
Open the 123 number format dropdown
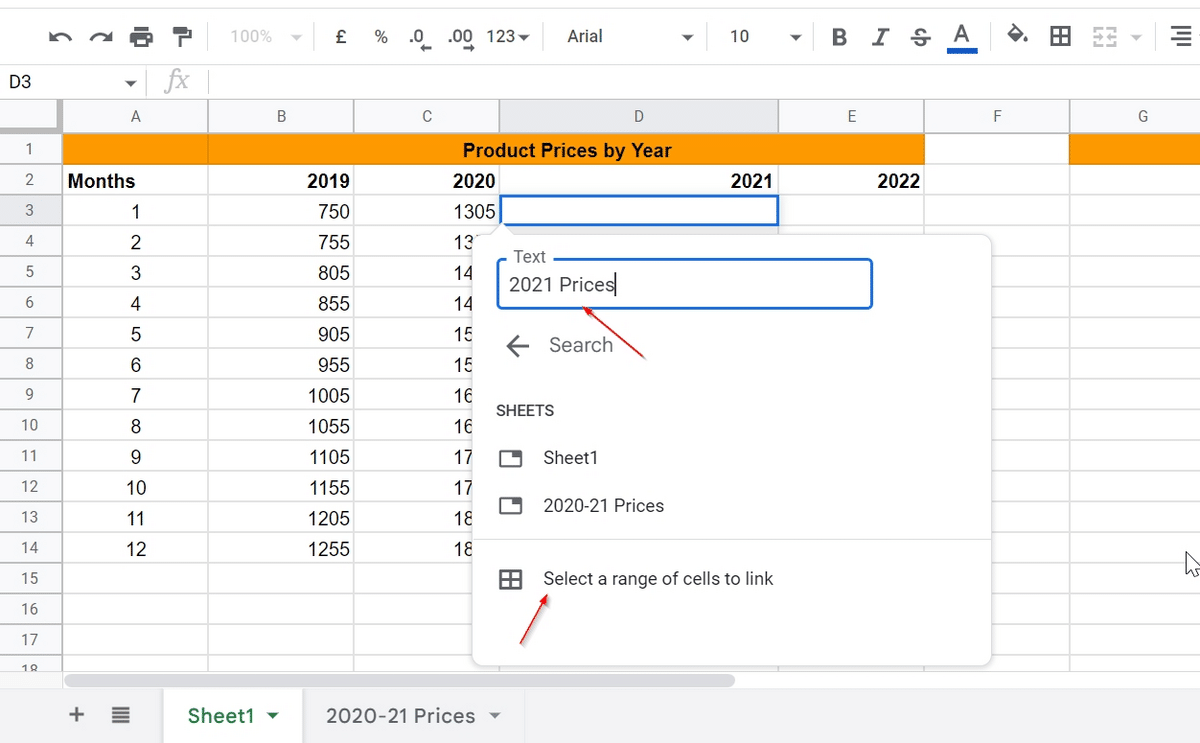pyautogui.click(x=508, y=37)
